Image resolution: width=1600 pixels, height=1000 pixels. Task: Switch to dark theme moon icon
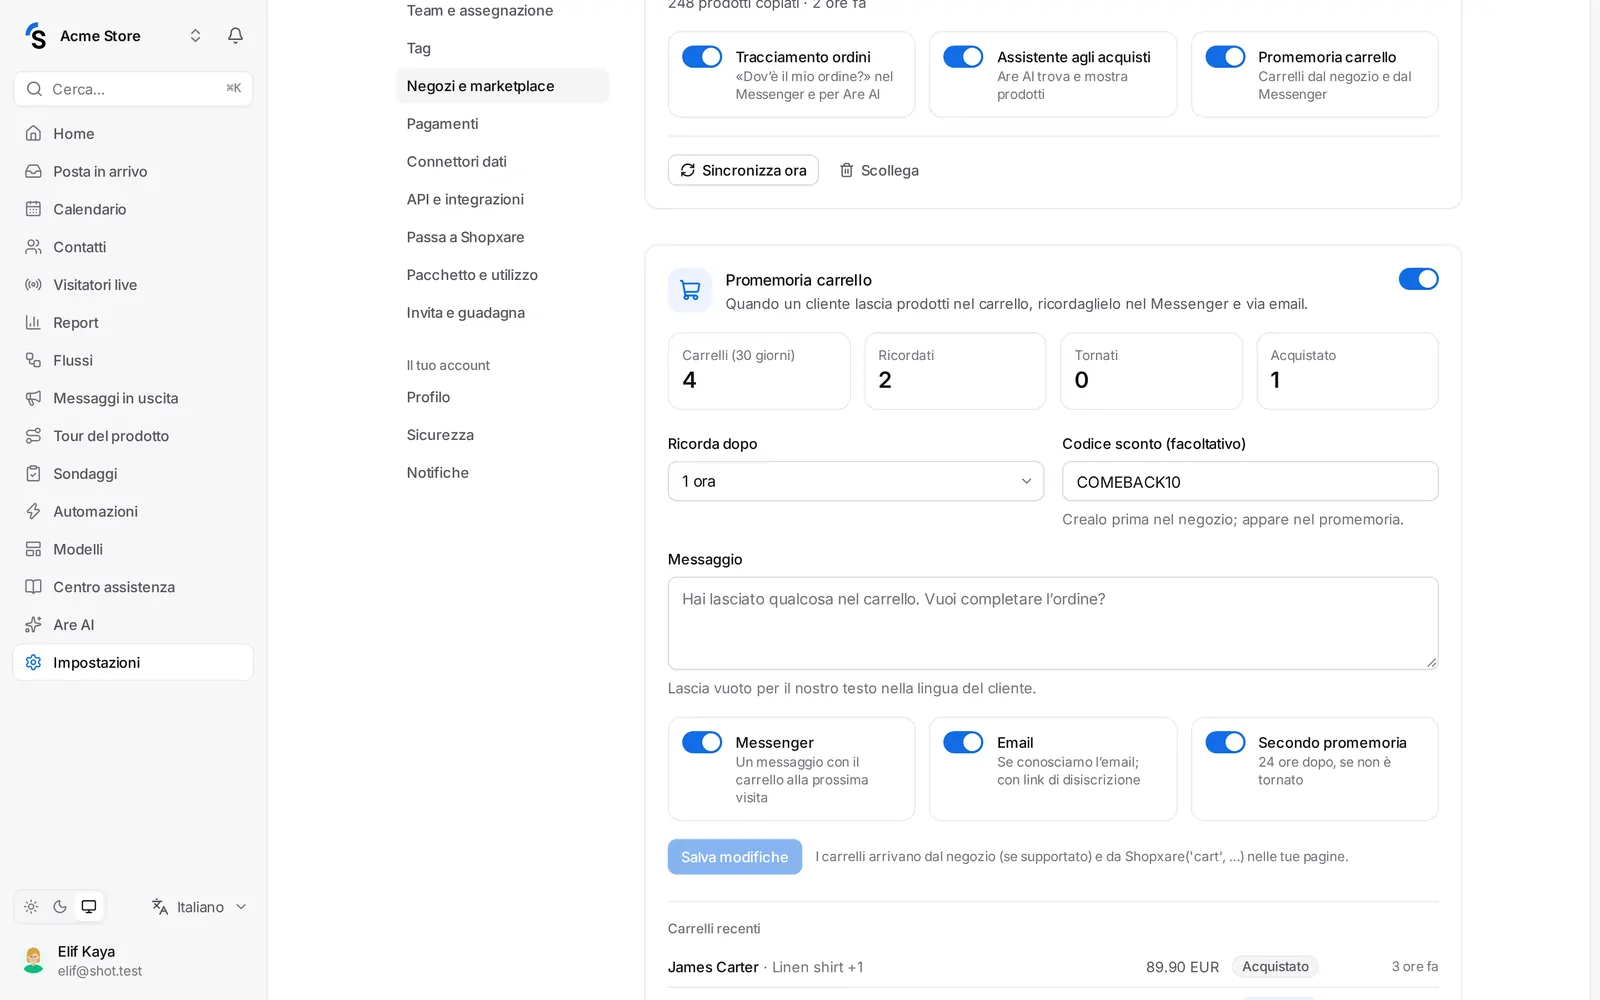coord(60,907)
